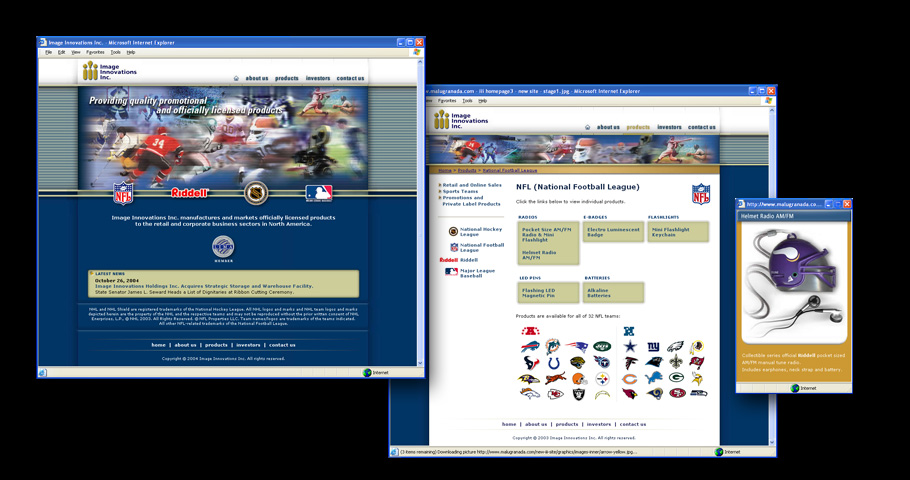Viewport: 910px width, 480px height.
Task: Select the Arizona Cardinals logo
Action: click(629, 394)
